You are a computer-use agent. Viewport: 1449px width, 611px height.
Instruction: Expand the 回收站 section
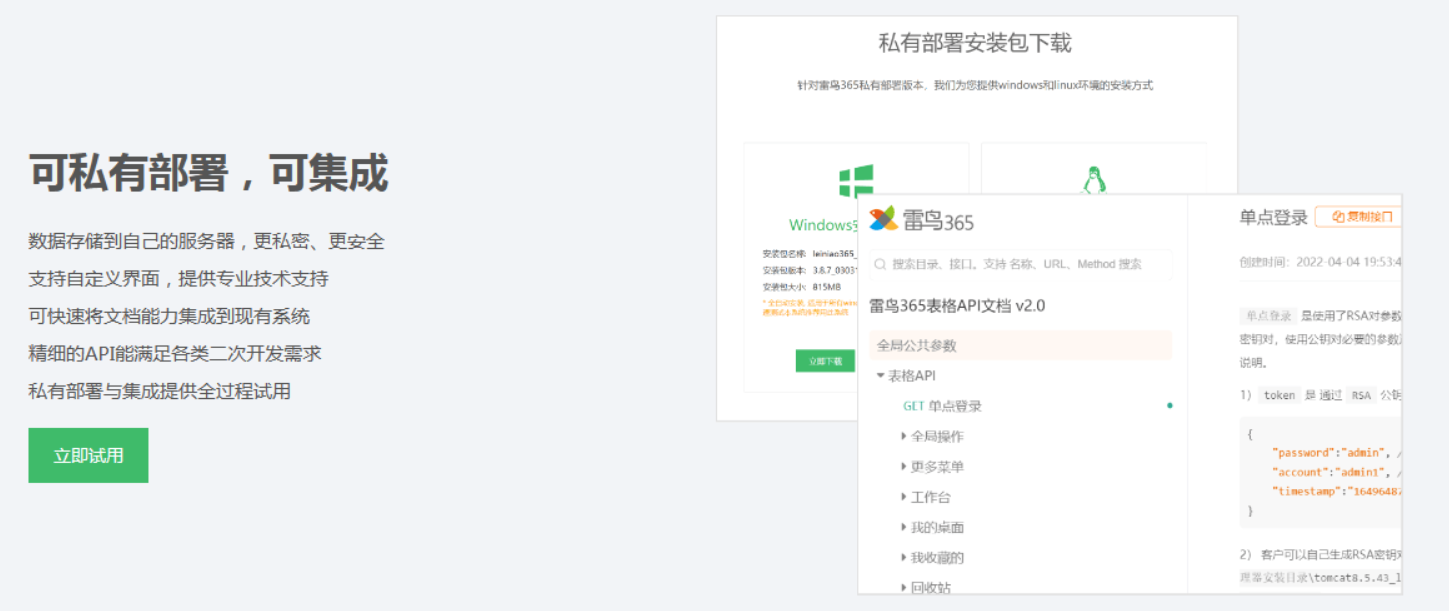click(905, 587)
